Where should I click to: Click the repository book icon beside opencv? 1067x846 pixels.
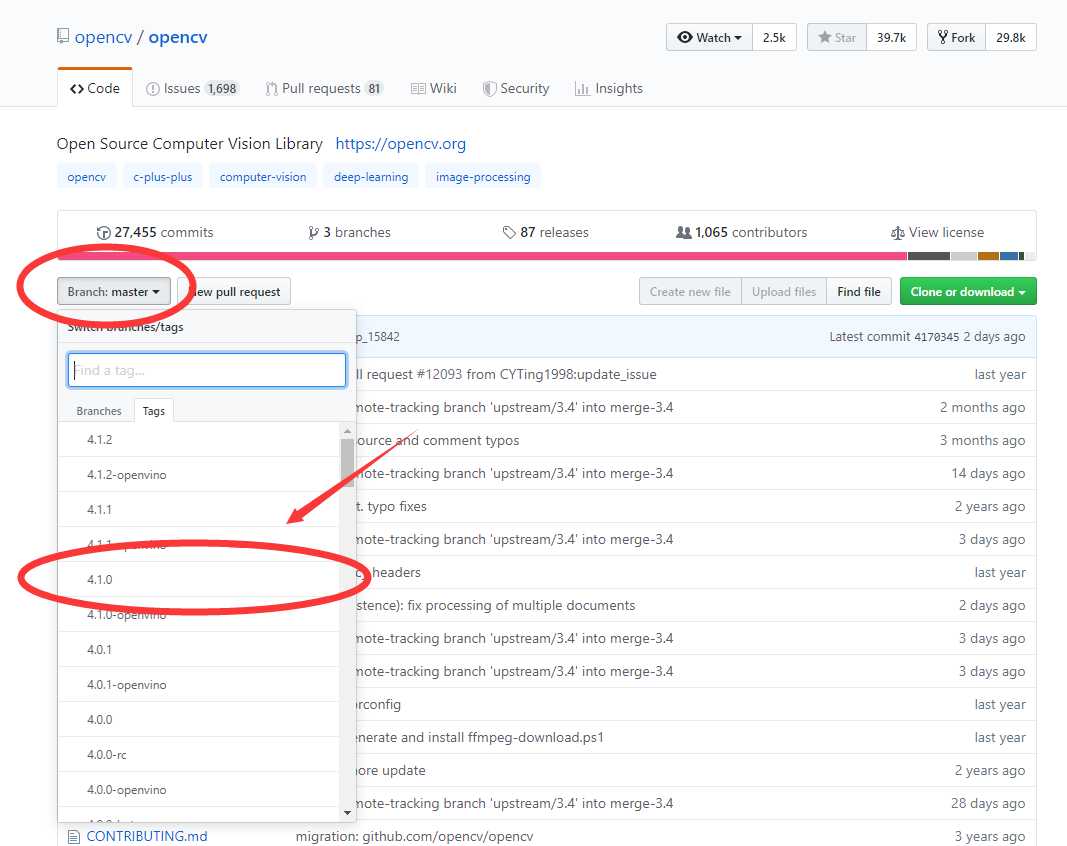click(63, 36)
